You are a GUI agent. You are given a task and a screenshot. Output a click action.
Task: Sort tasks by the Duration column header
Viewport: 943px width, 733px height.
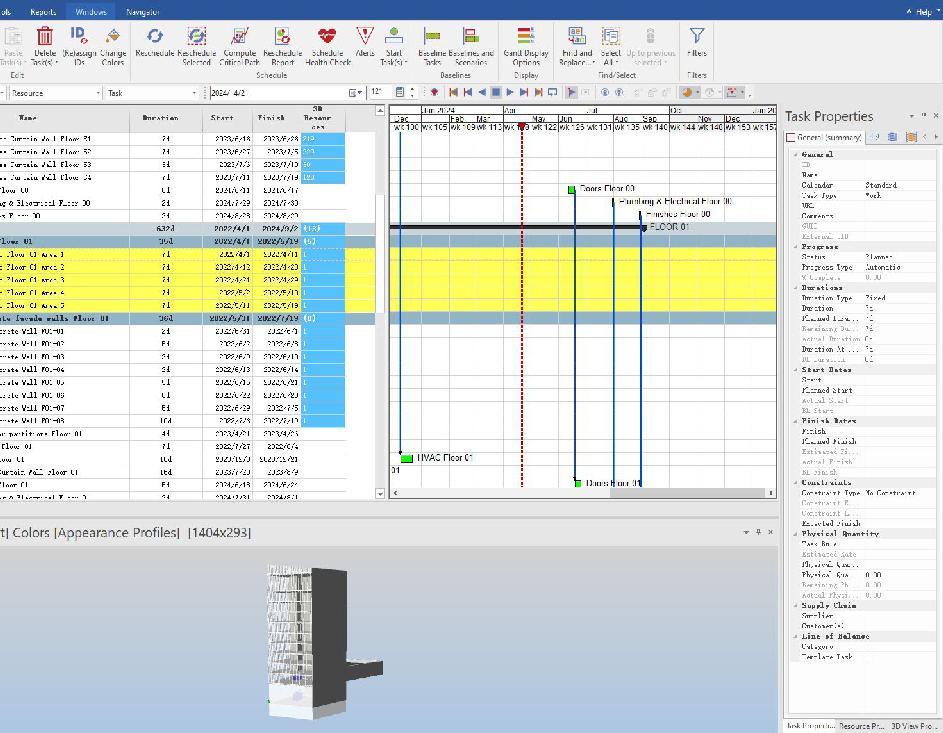pyautogui.click(x=166, y=118)
